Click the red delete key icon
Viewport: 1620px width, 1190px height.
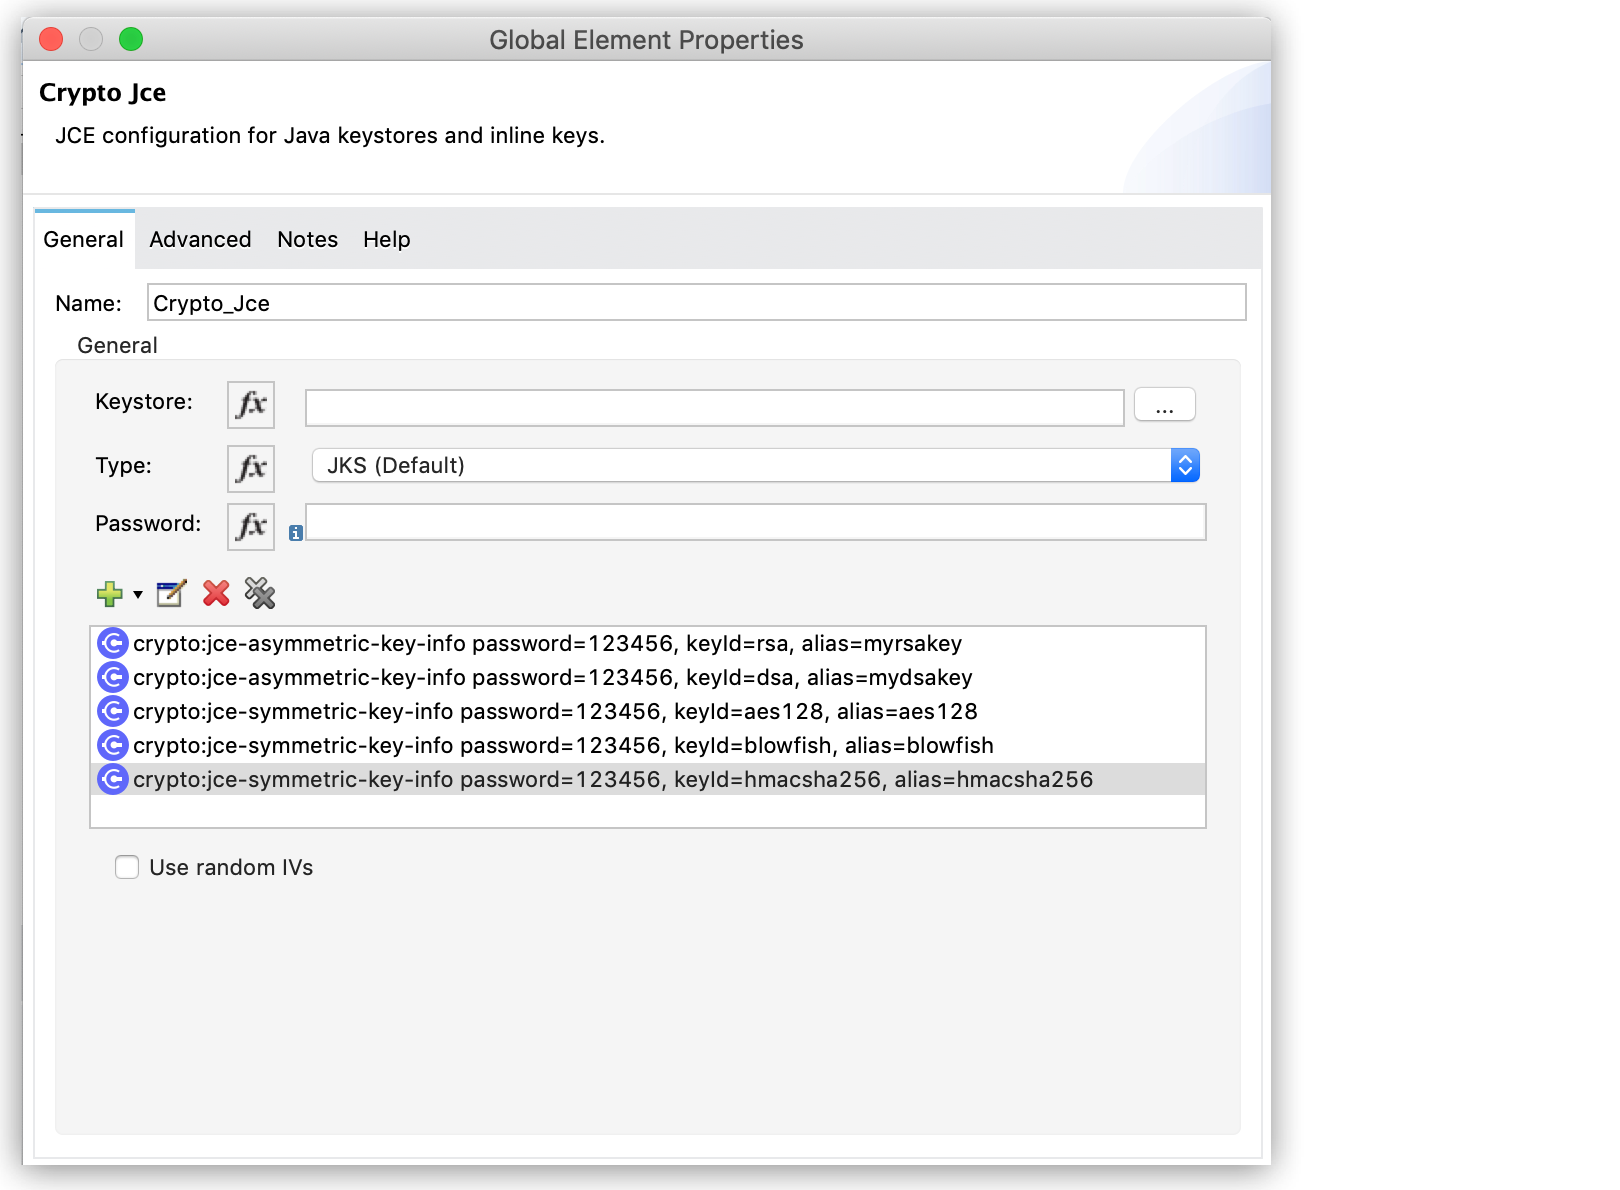[x=216, y=594]
